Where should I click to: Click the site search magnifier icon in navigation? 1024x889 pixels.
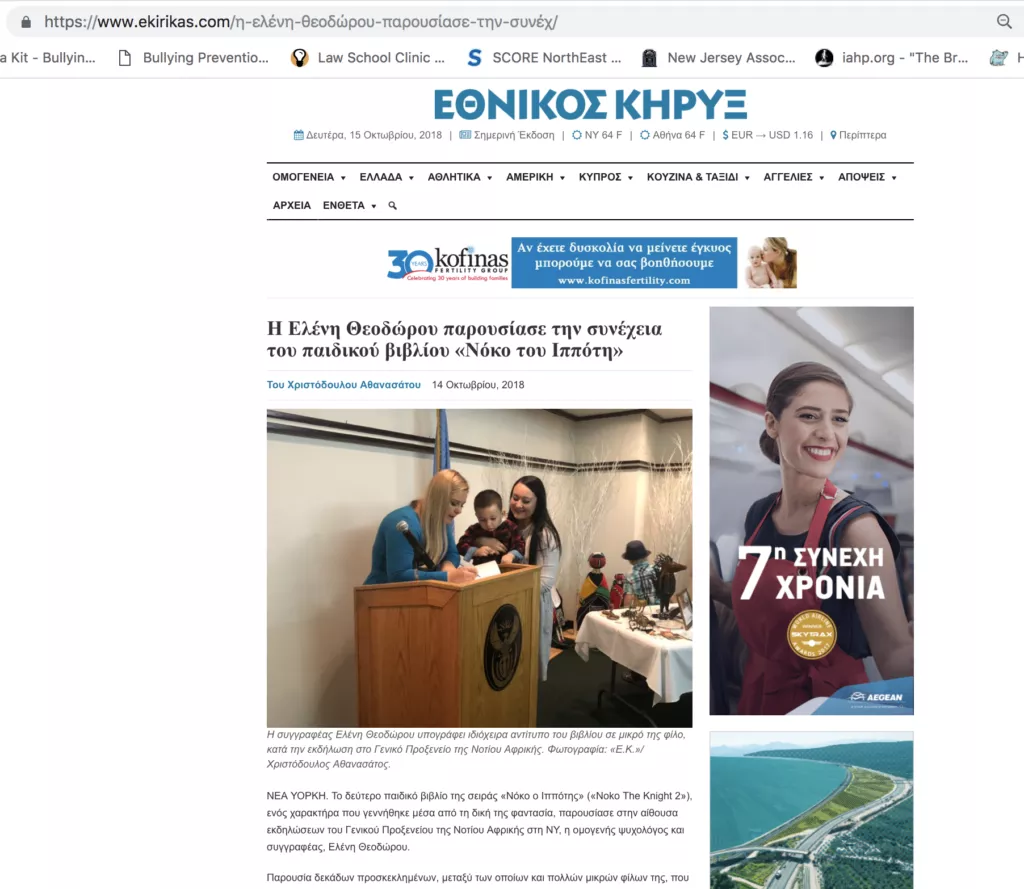tap(392, 206)
